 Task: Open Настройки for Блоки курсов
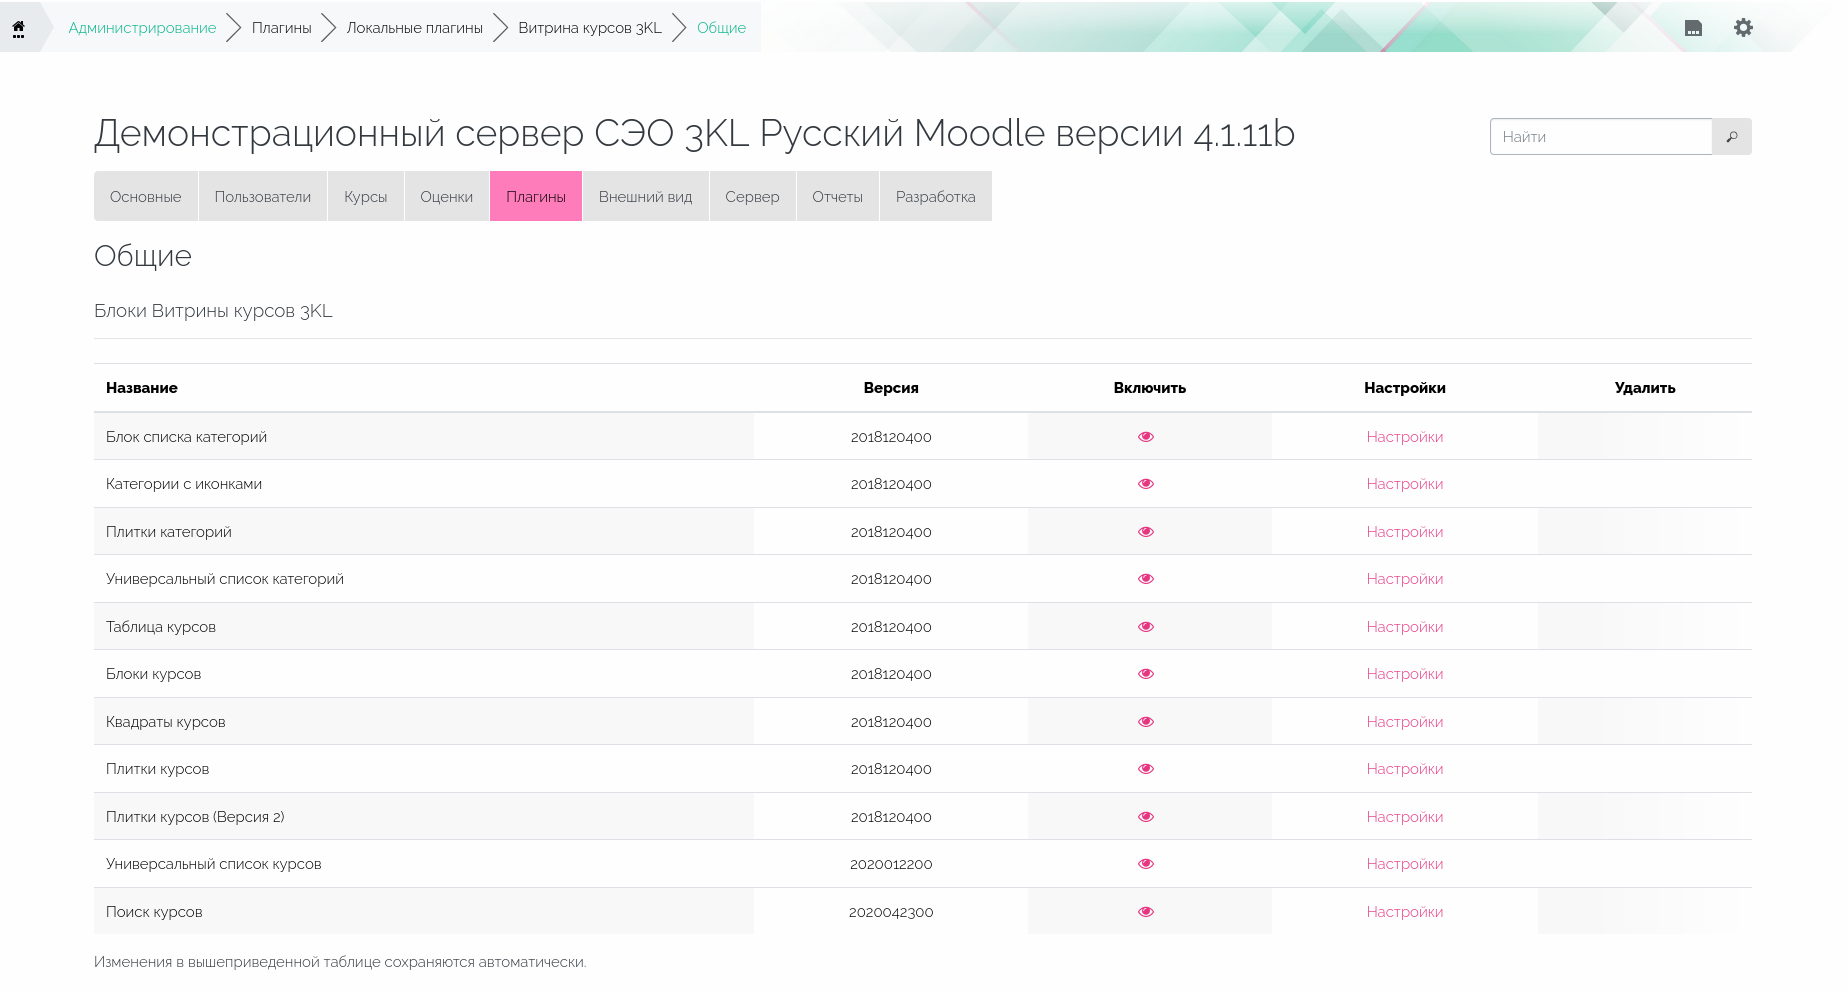1405,674
